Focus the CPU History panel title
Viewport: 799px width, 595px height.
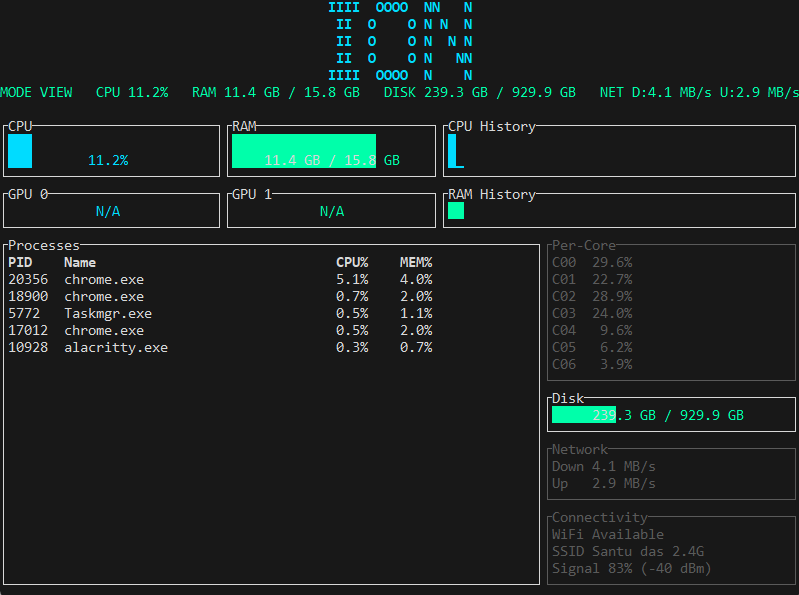point(492,126)
